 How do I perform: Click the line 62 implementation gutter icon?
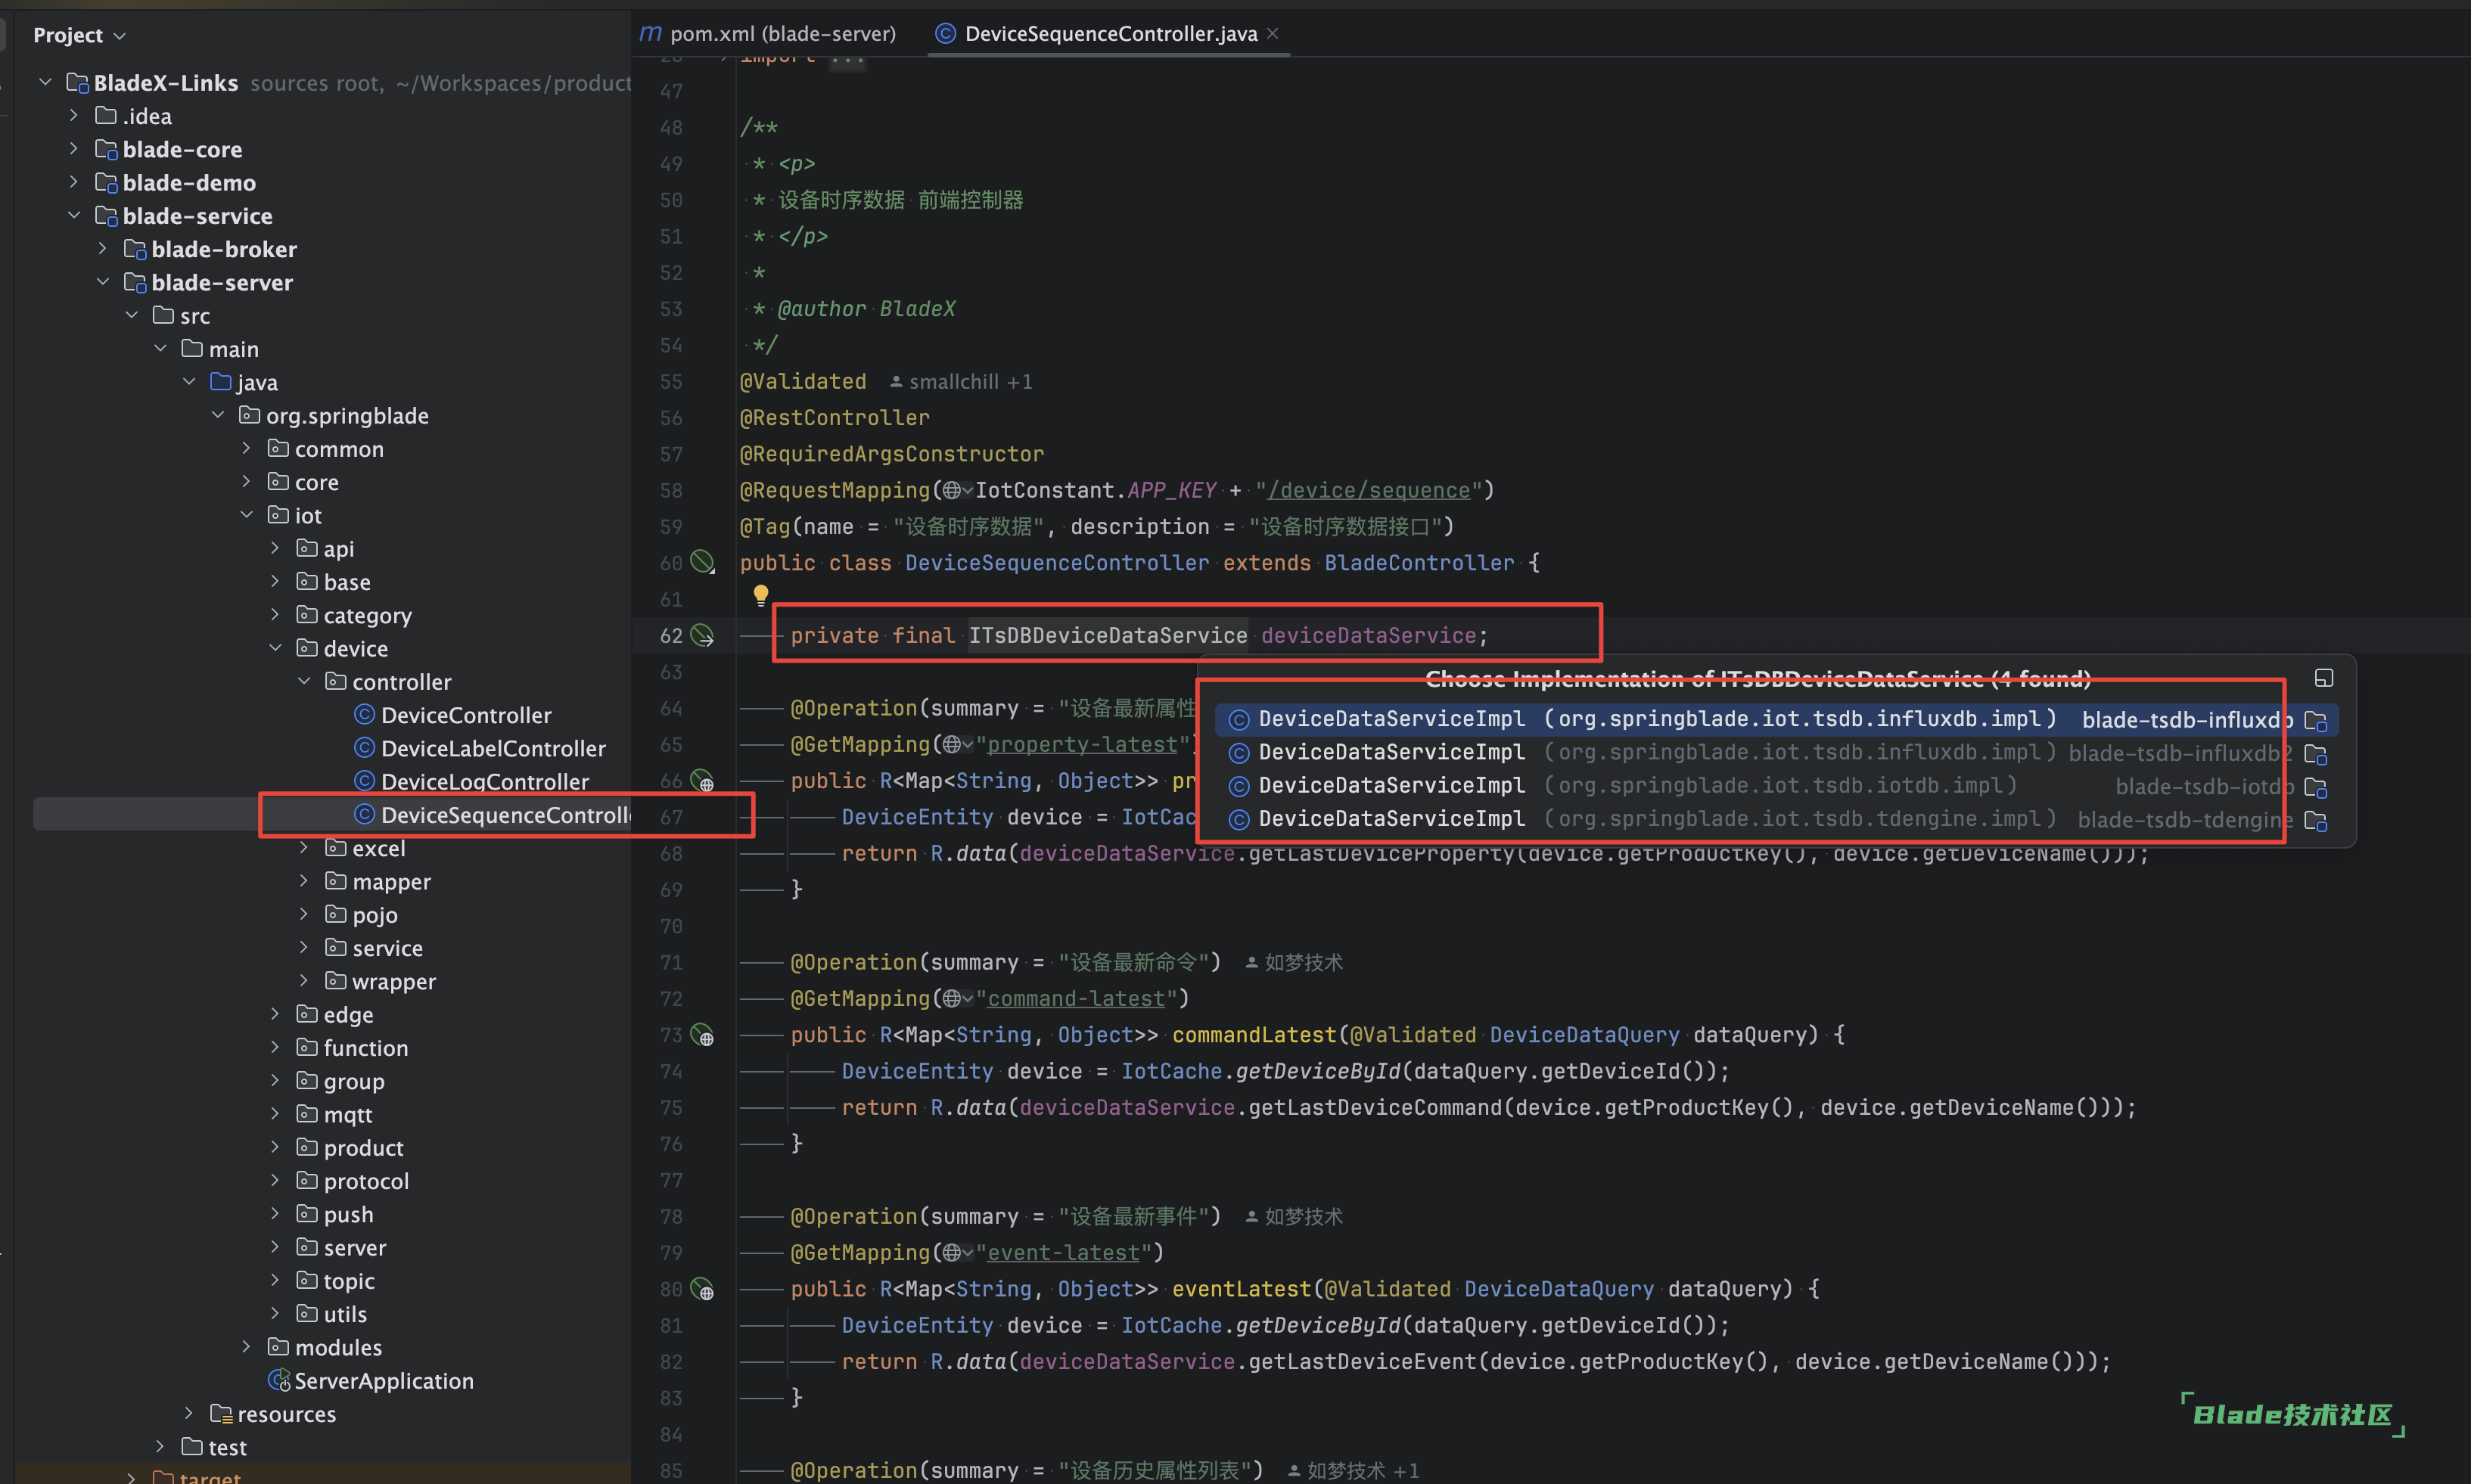703,635
